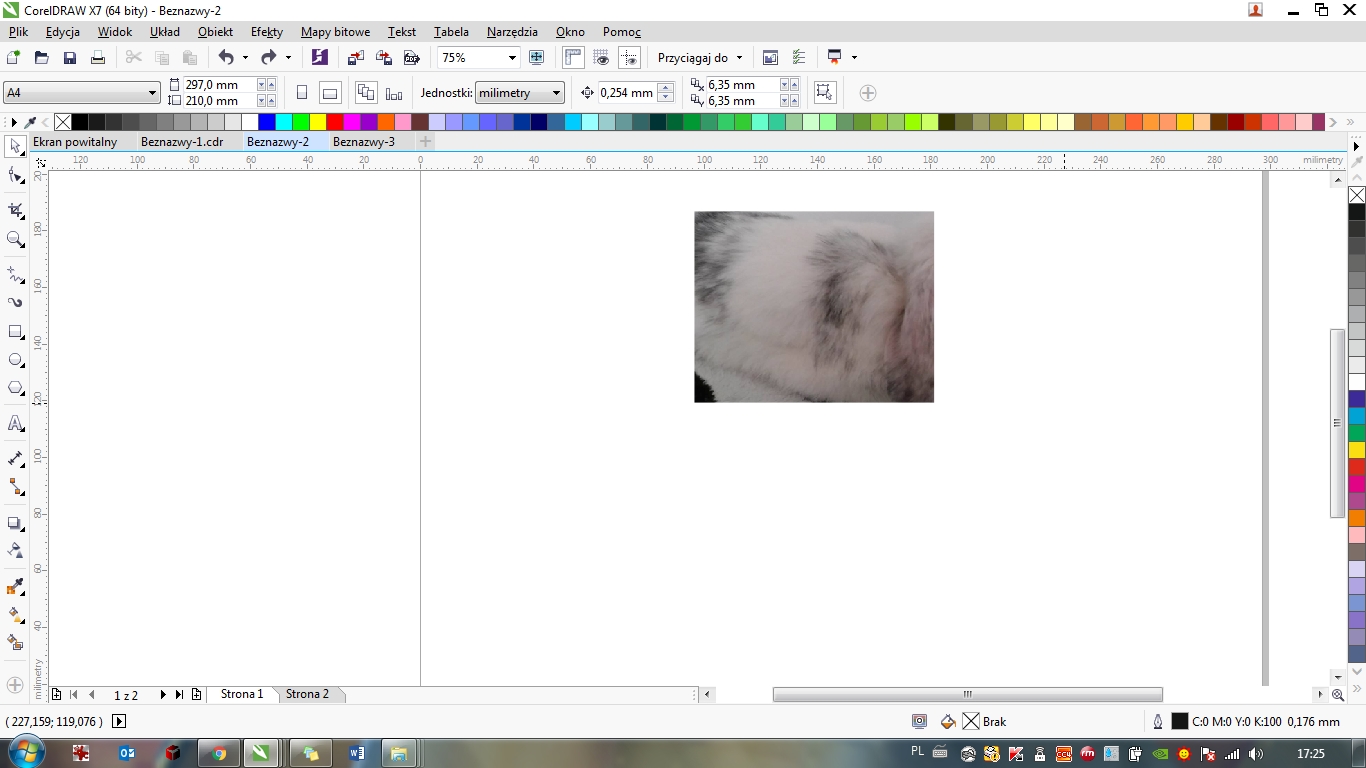Click the Przyciągaj do button
The image size is (1366, 768).
699,58
